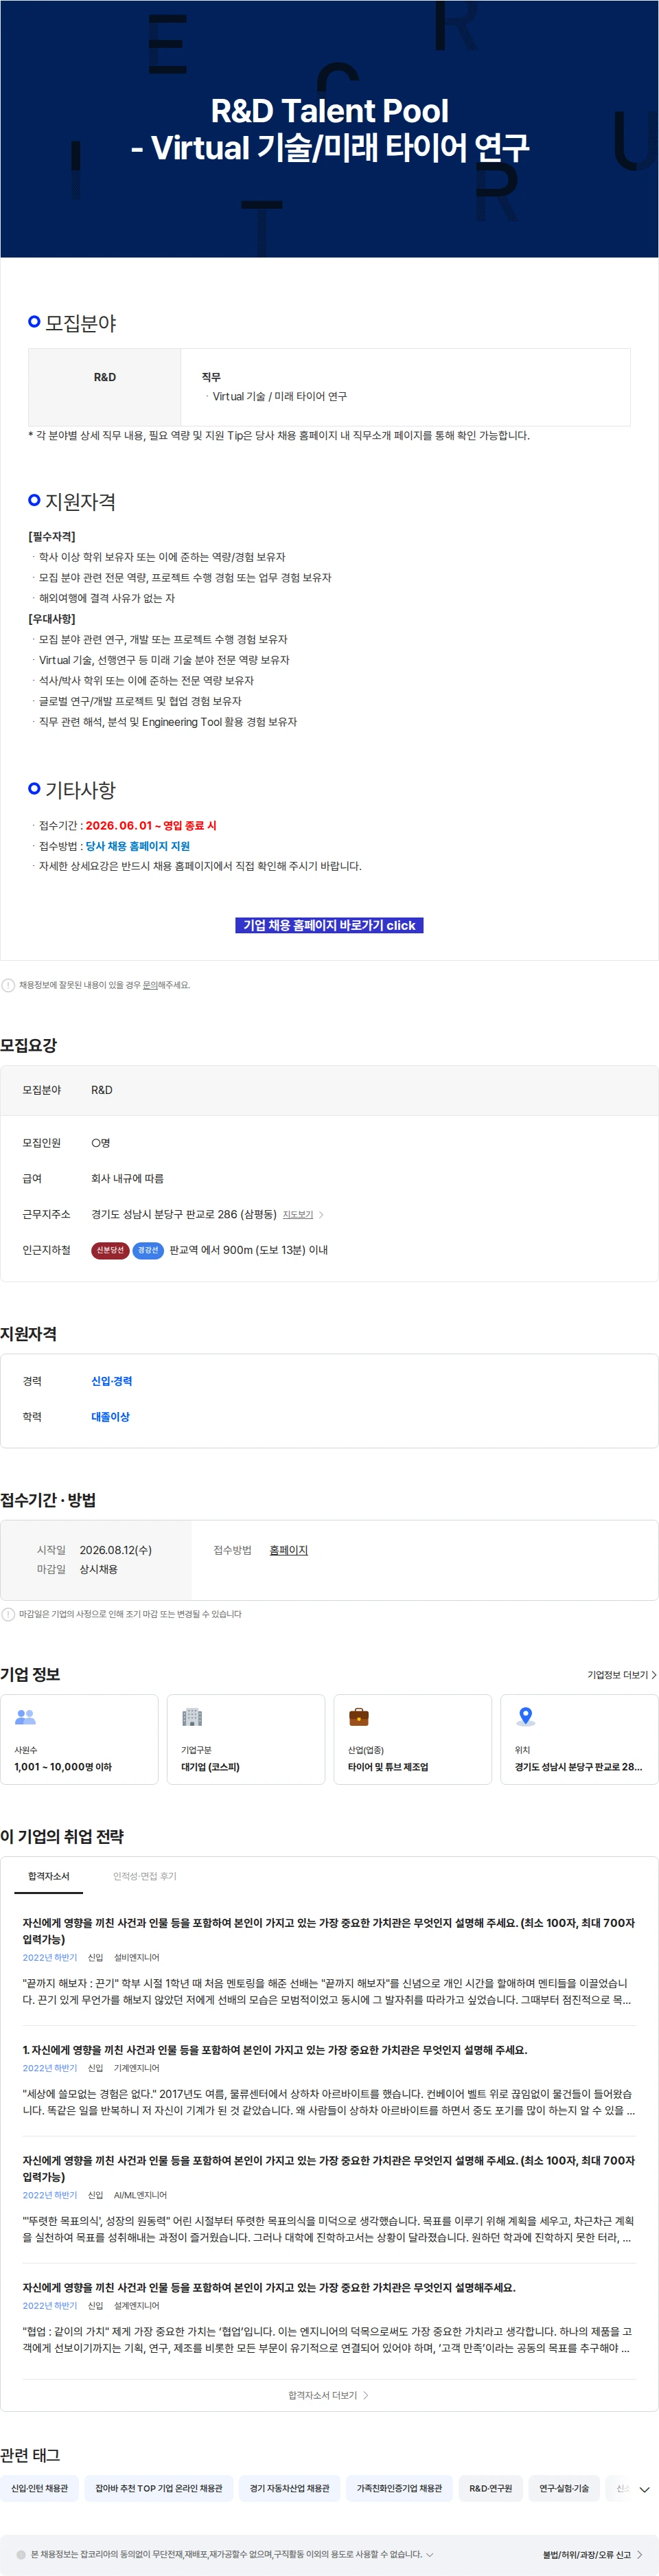Click the 신분당선 subway badge
This screenshot has width=659, height=2576.
110,1250
